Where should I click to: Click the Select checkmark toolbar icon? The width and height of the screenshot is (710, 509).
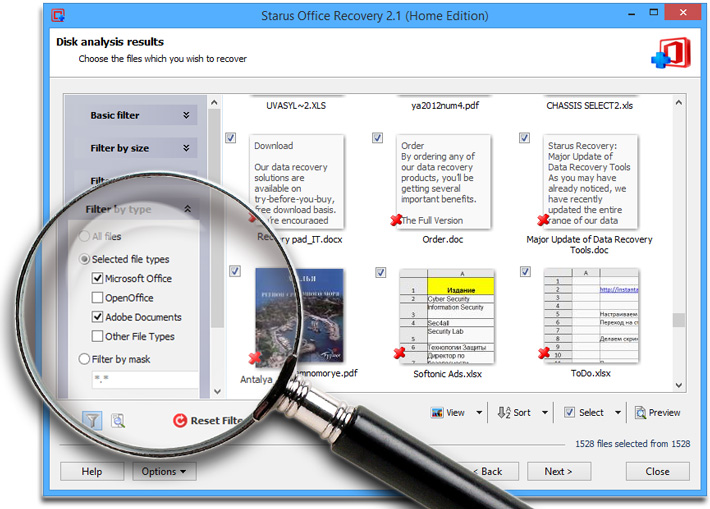point(569,412)
